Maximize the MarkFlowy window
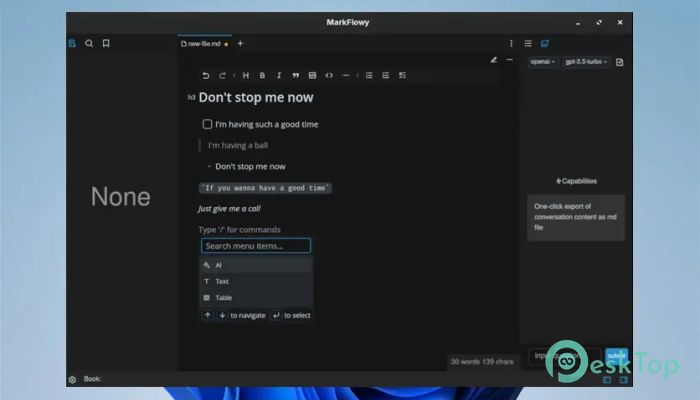700x400 pixels. [599, 22]
